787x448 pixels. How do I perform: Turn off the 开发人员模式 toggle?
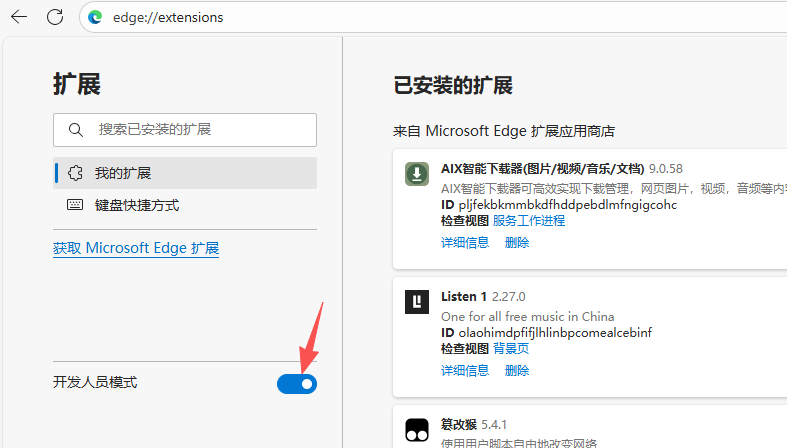[297, 384]
